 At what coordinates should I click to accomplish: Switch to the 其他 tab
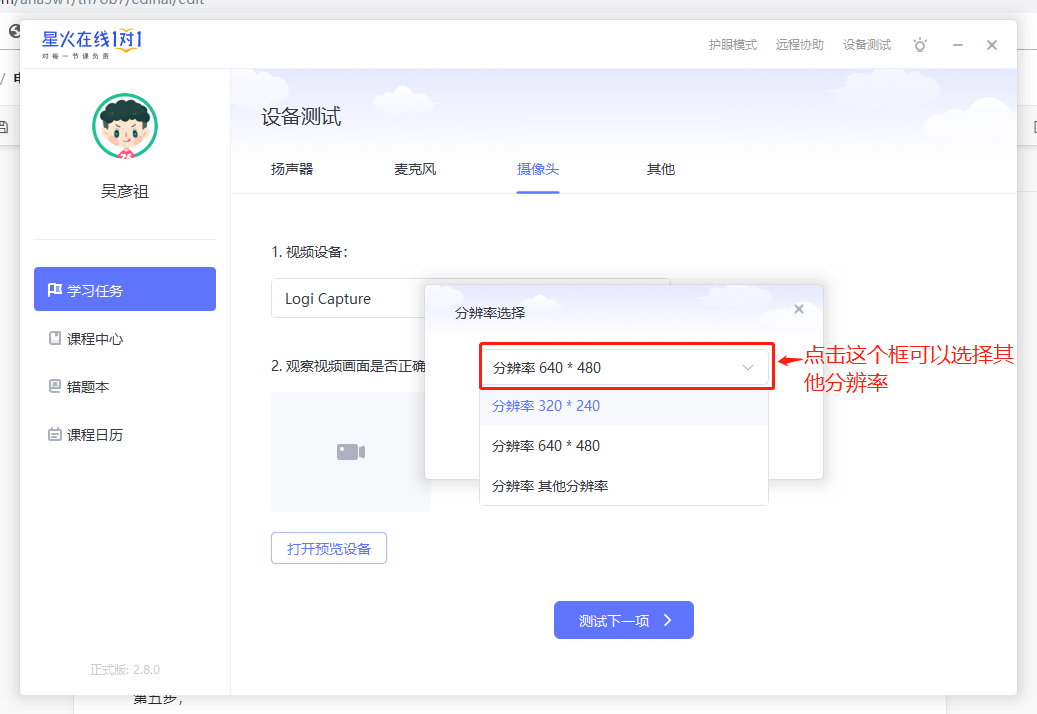pos(661,169)
